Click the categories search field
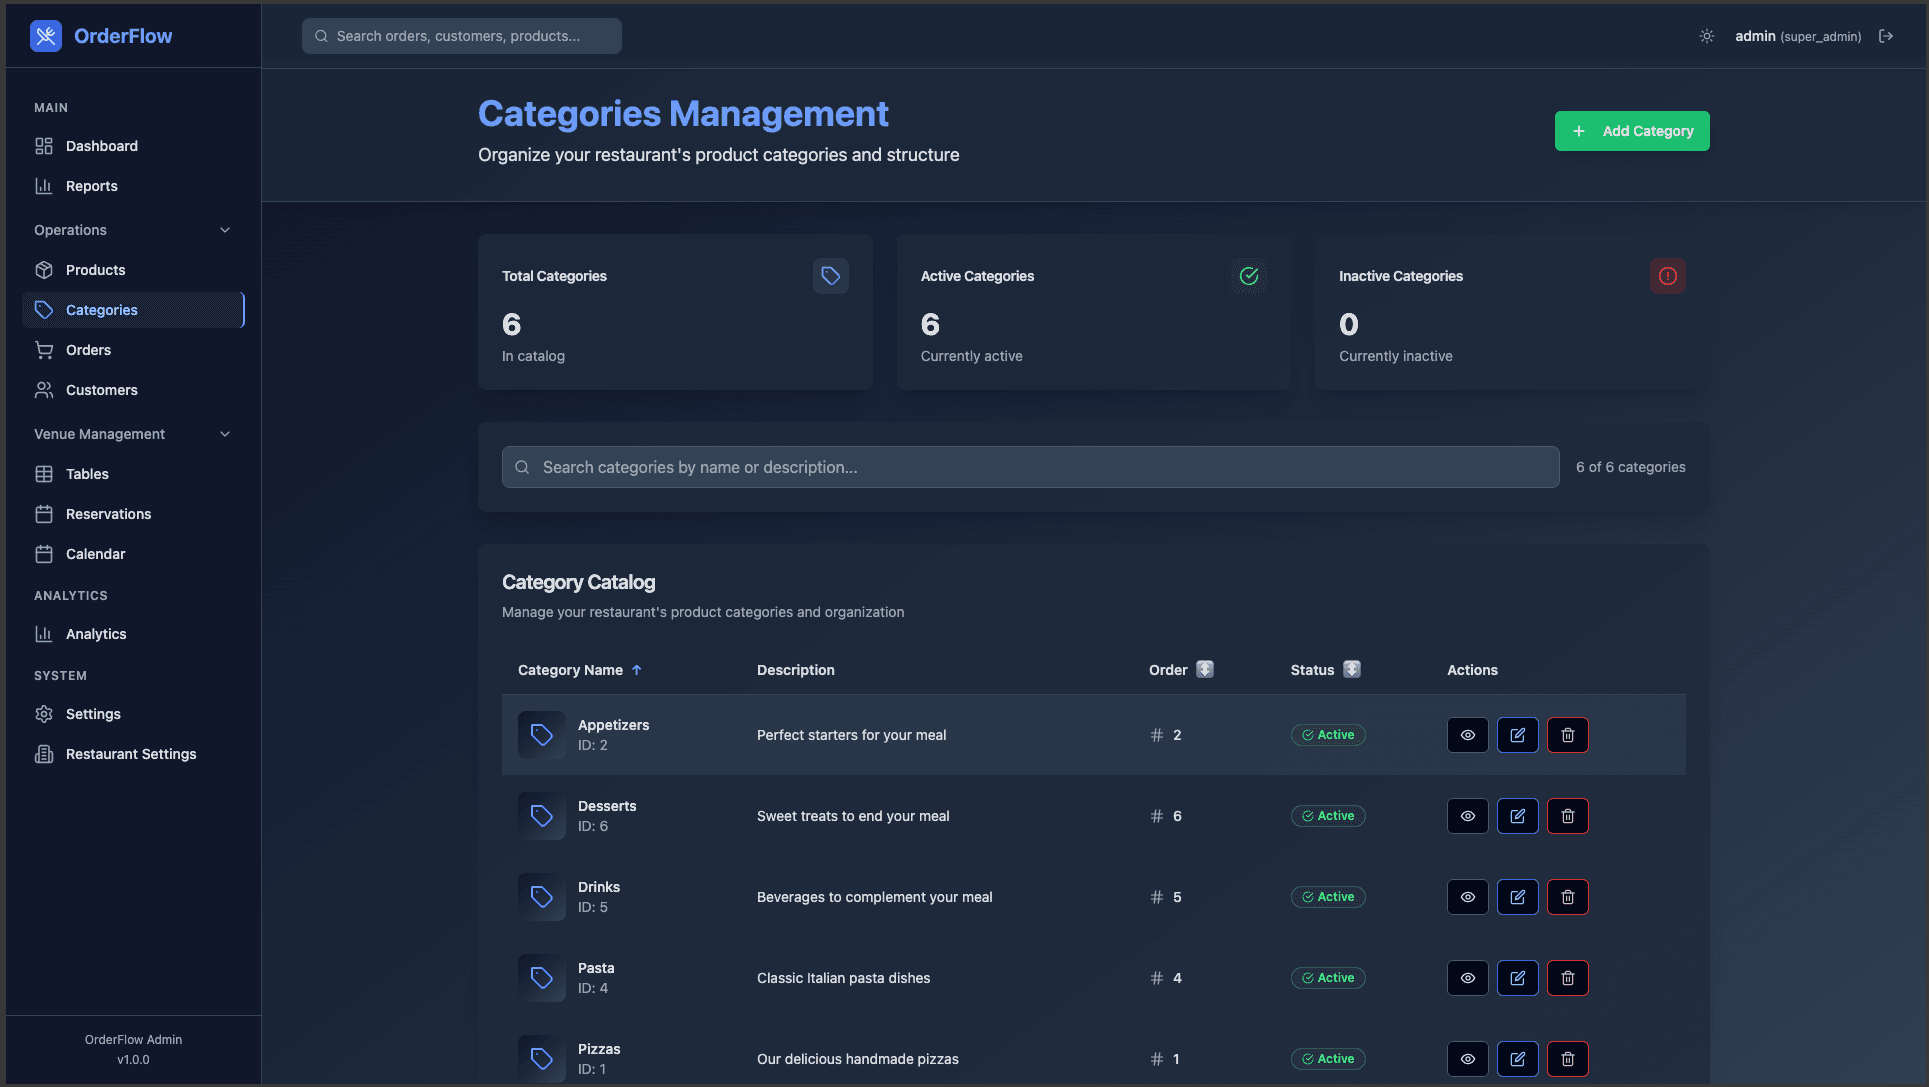Image resolution: width=1929 pixels, height=1087 pixels. [1029, 466]
